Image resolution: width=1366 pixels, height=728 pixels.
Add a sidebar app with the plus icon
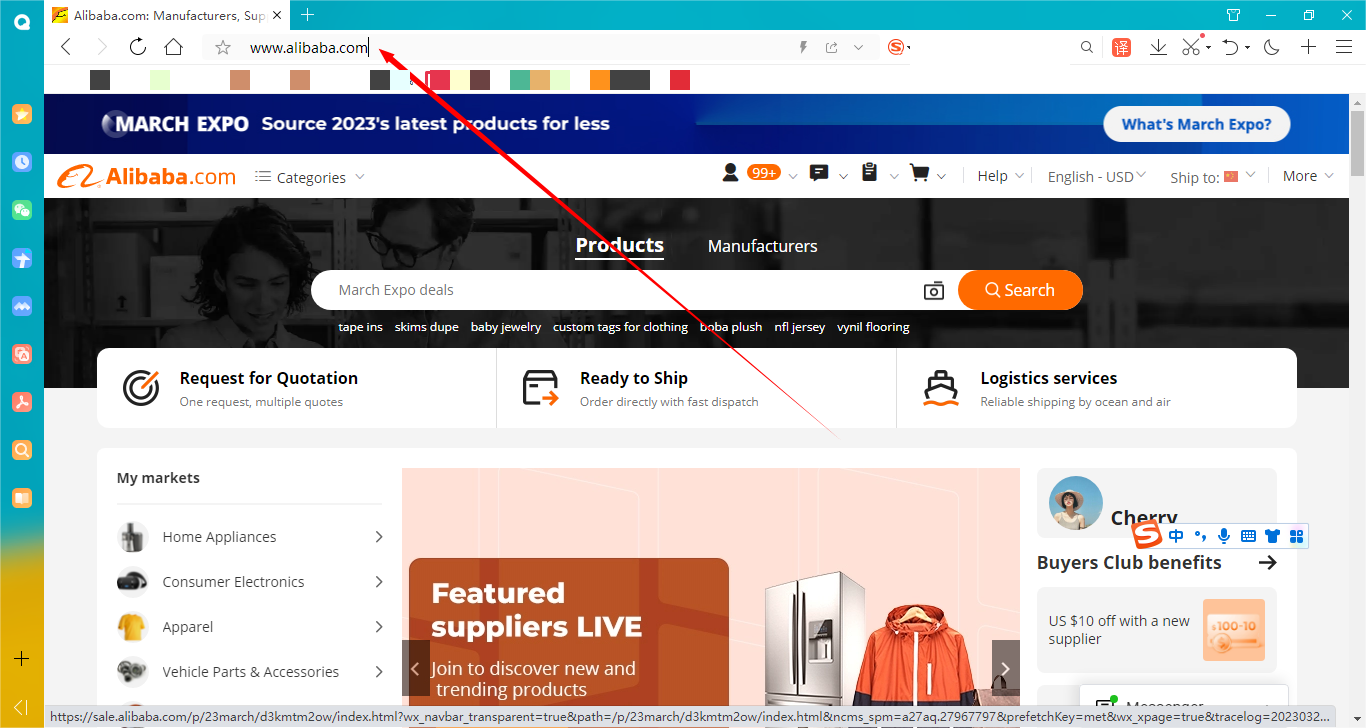tap(22, 659)
